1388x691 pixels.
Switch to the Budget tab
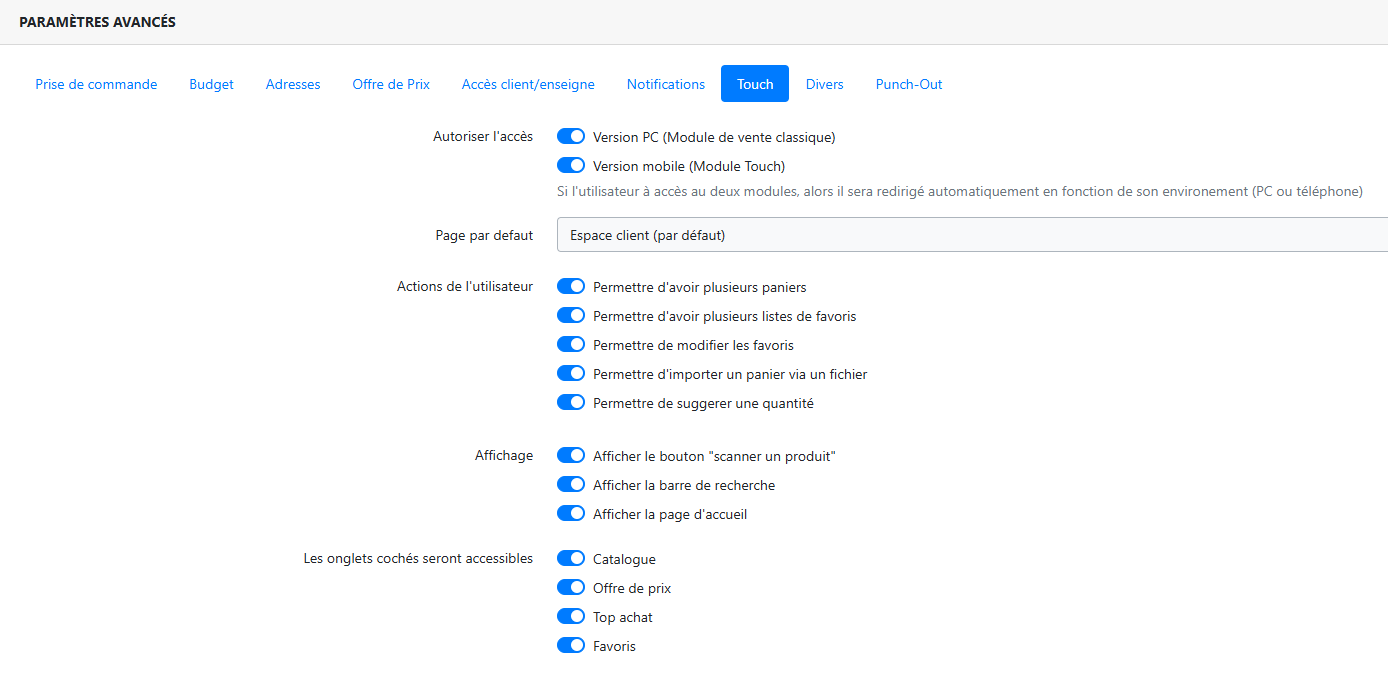[x=211, y=84]
